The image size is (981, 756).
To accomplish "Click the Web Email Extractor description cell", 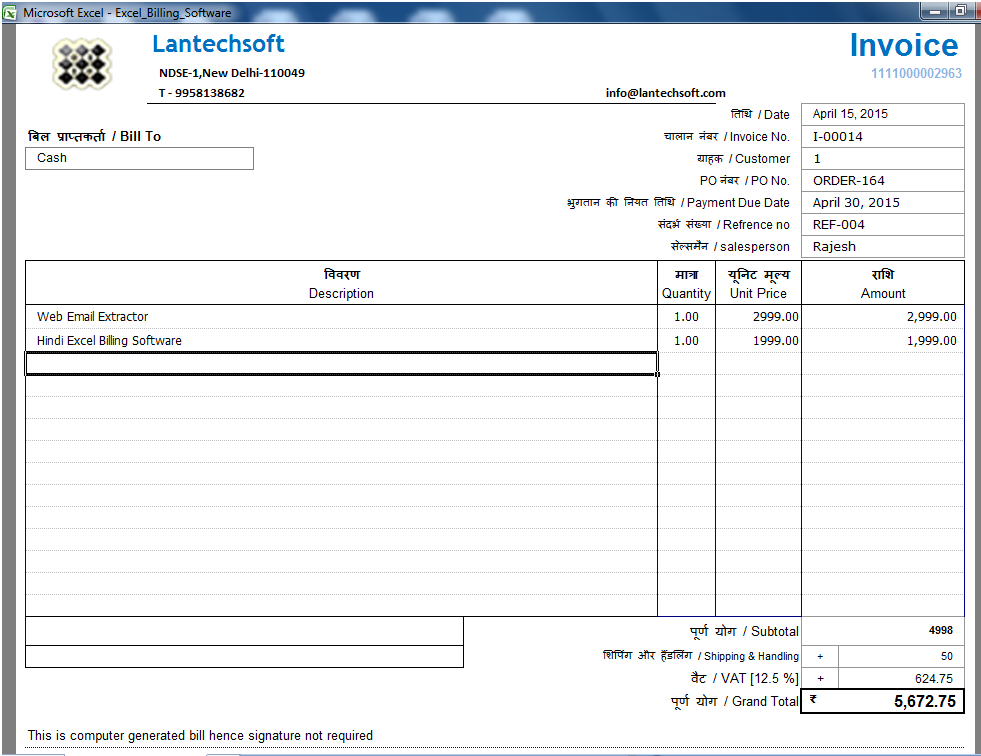I will (341, 317).
